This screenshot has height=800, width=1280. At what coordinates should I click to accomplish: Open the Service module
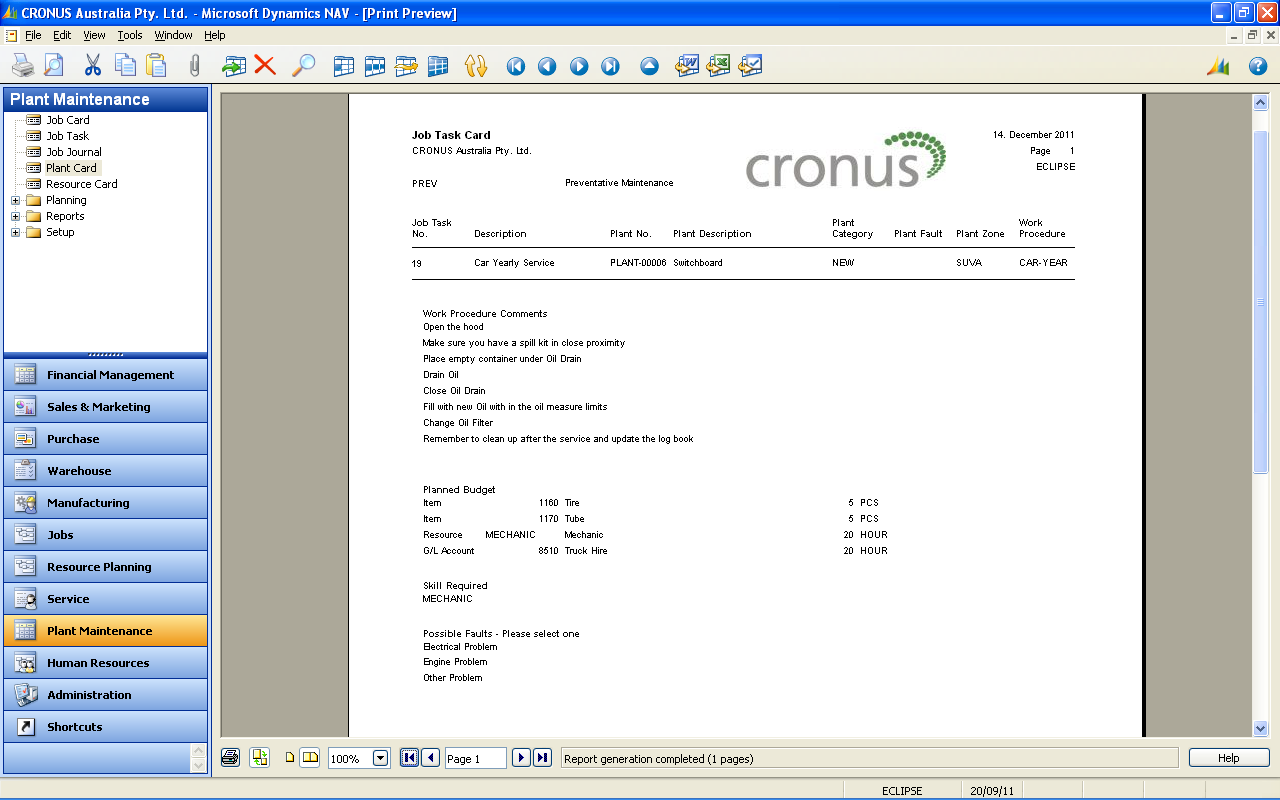click(x=106, y=599)
